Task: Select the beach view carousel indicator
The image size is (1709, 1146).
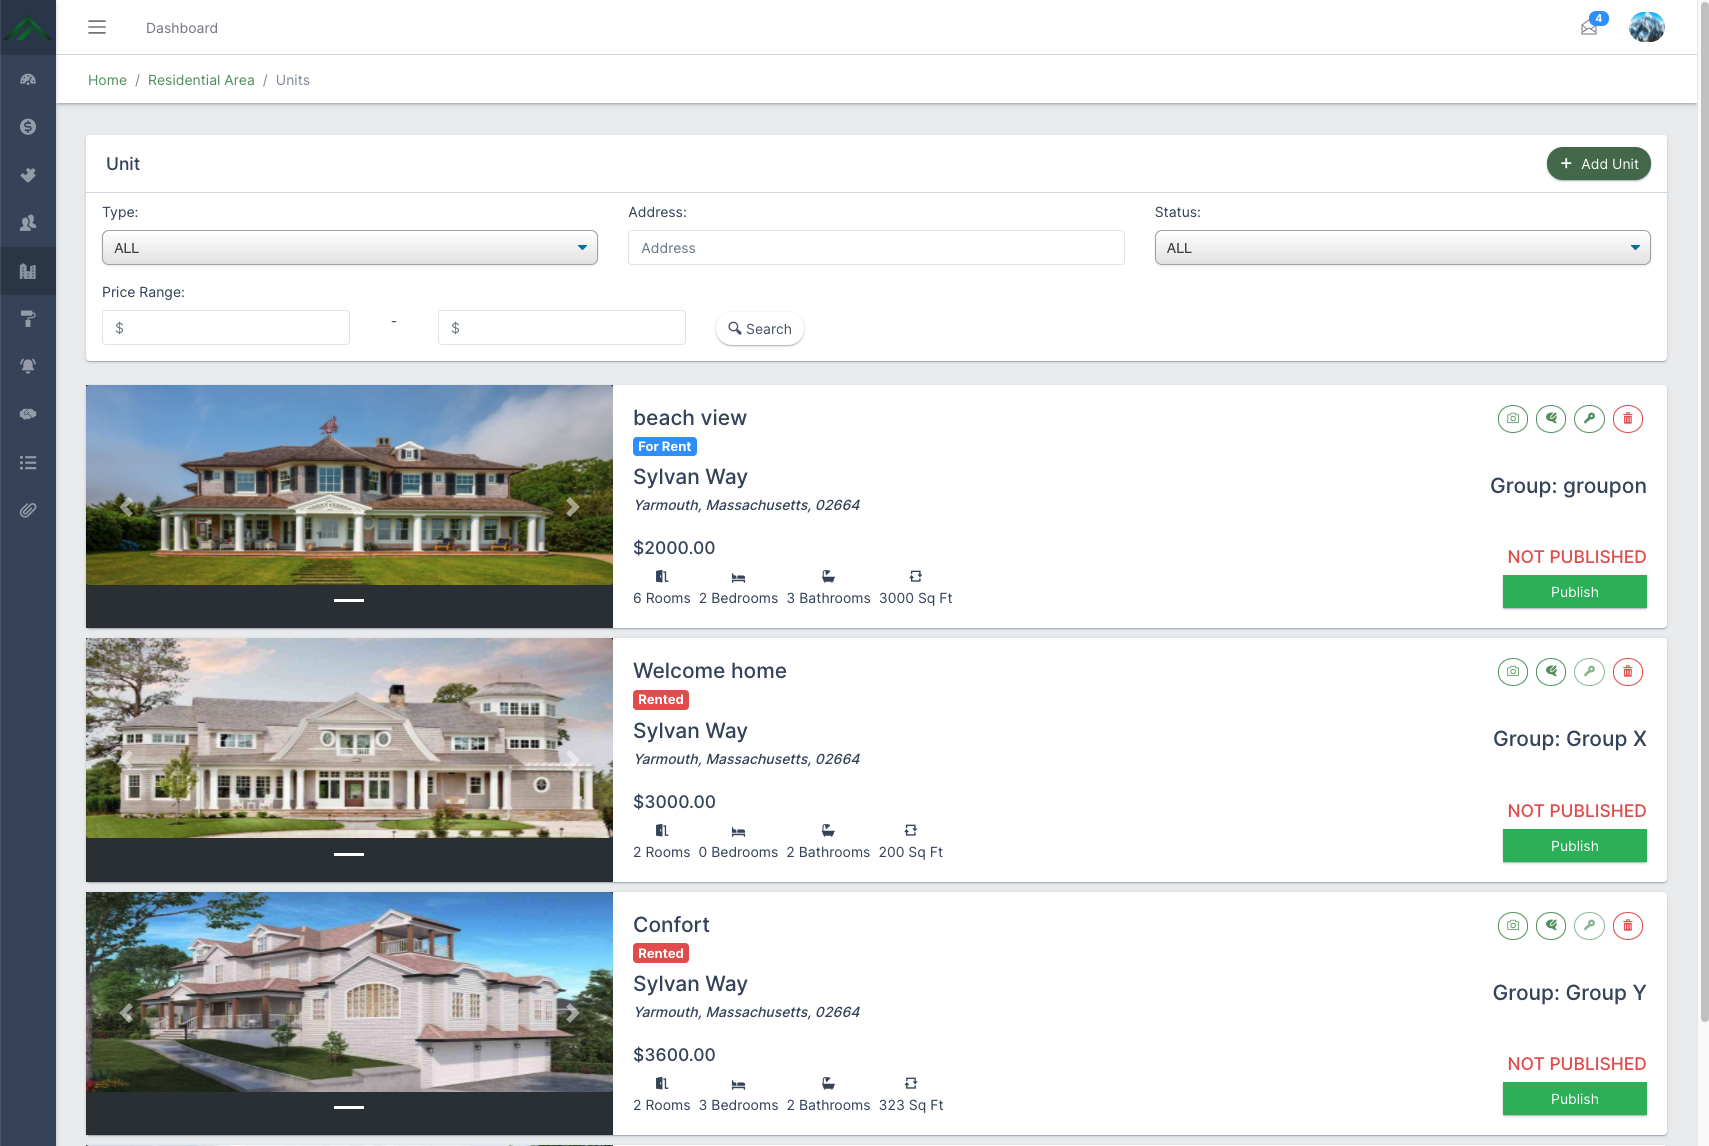Action: [x=349, y=600]
